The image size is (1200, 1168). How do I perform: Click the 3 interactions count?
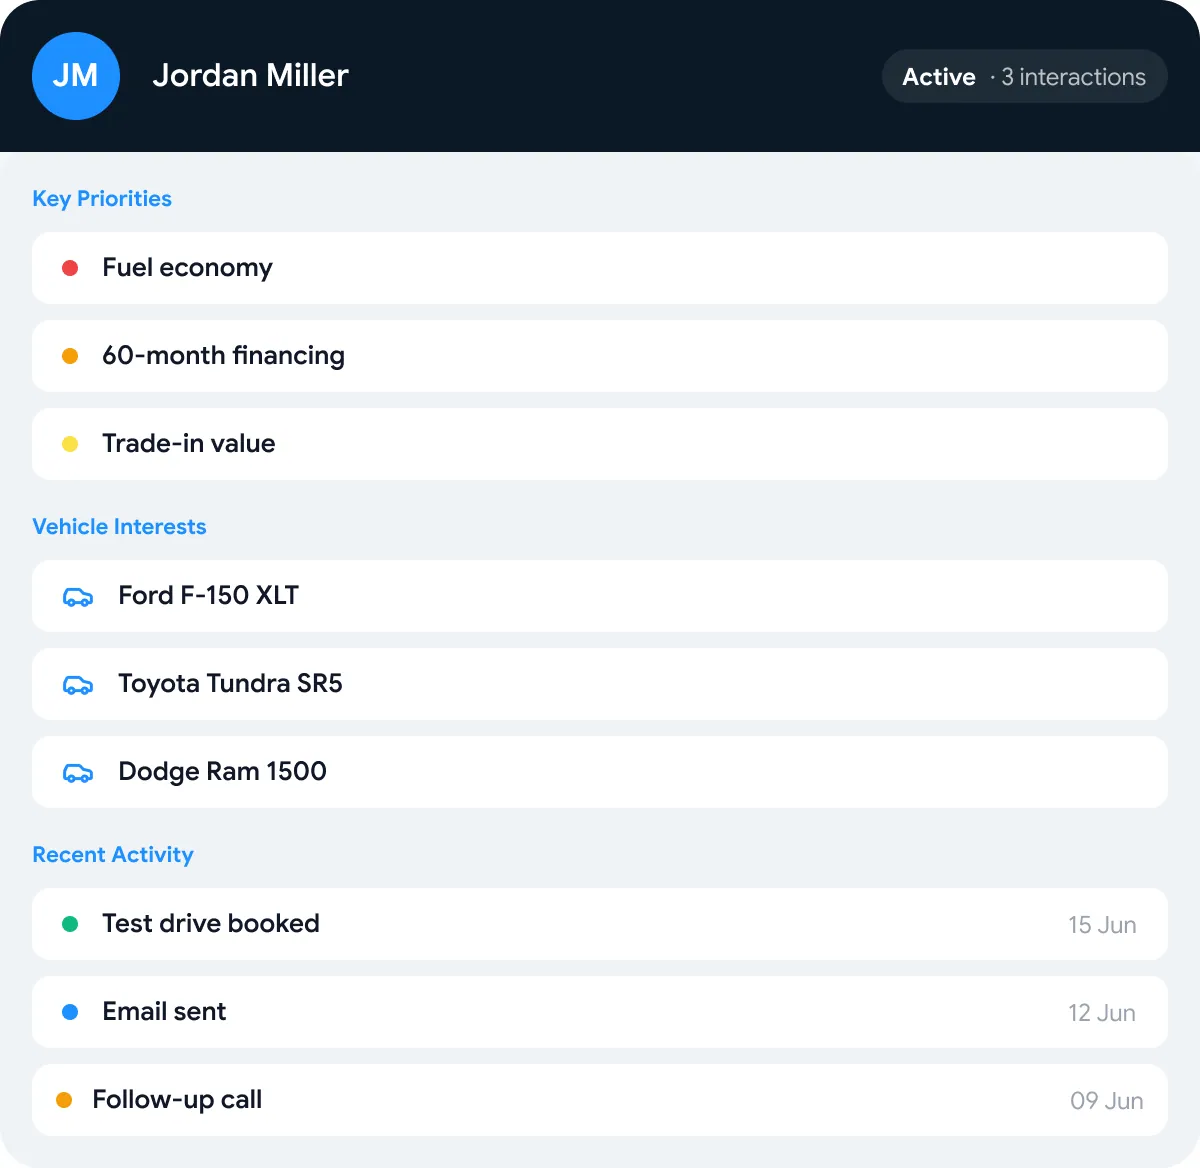(1074, 77)
